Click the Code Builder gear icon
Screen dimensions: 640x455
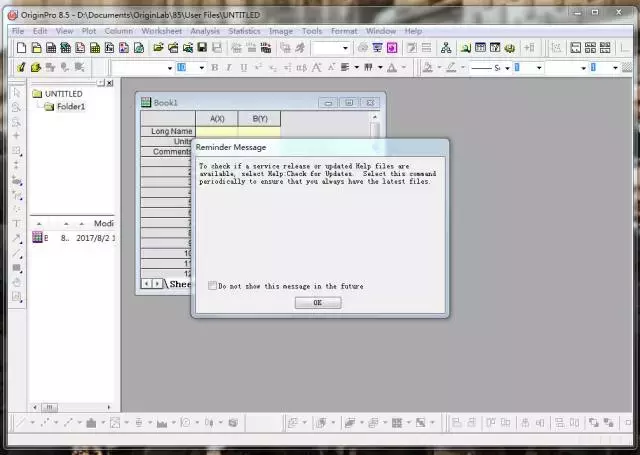[510, 48]
